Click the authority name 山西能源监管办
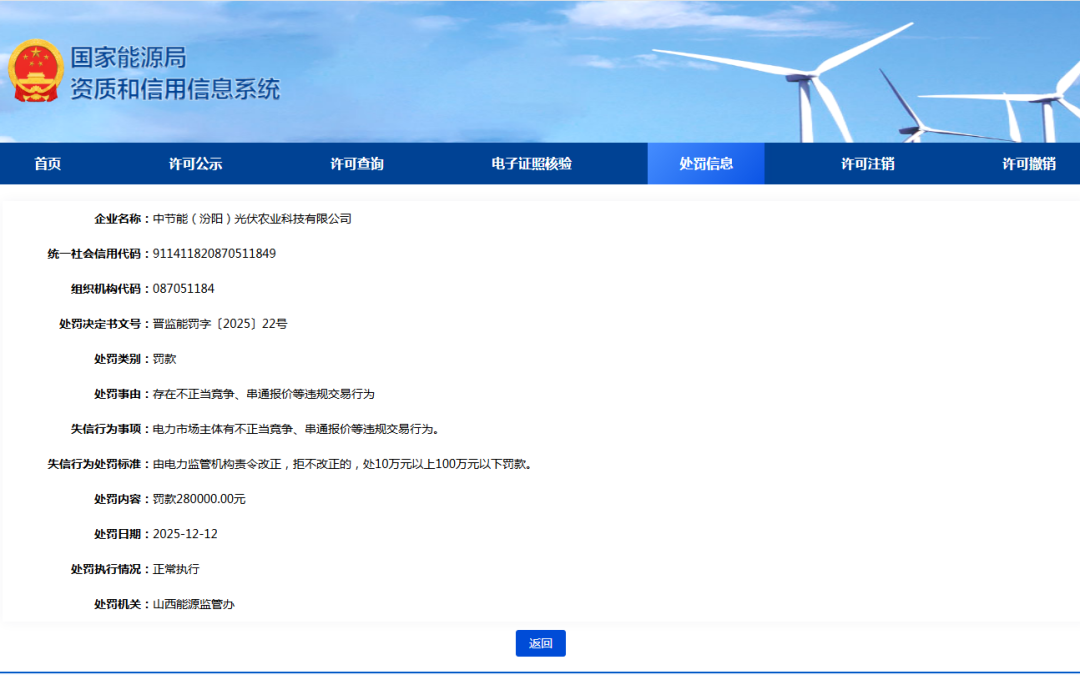Screen dimensions: 1080x675 coord(194,604)
